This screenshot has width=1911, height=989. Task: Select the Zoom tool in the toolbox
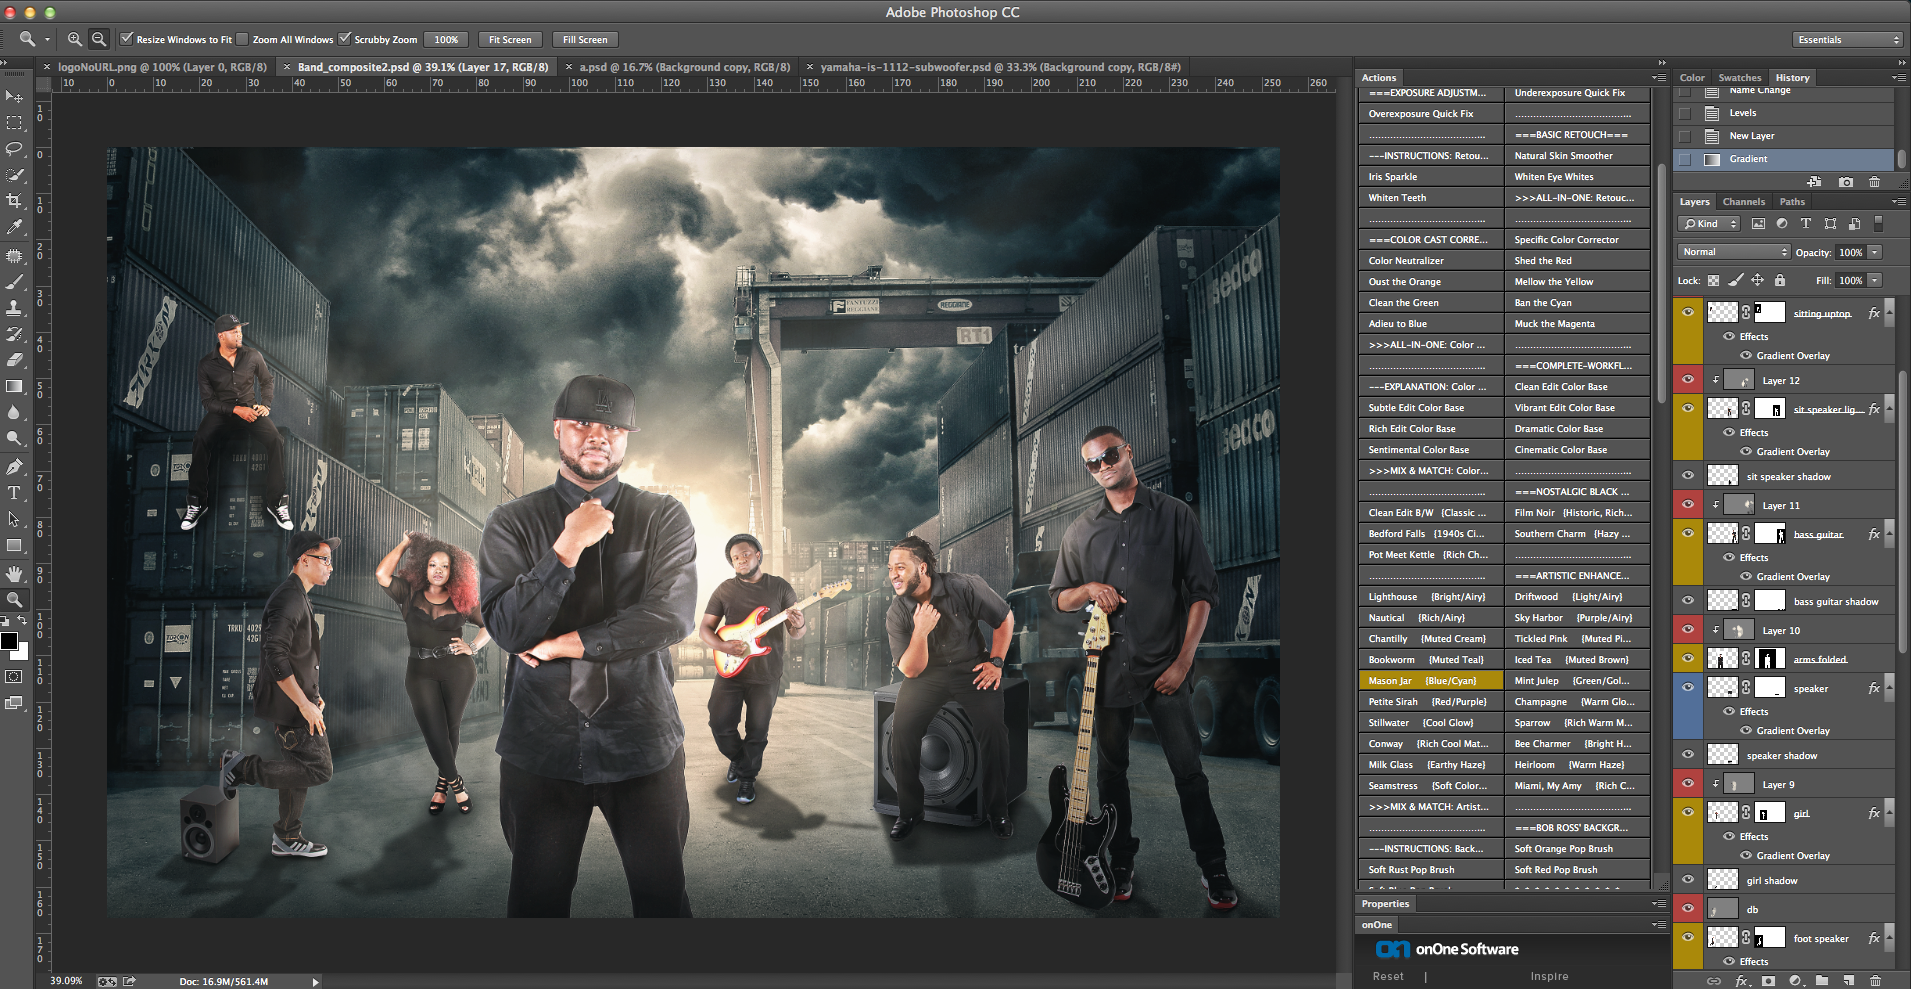coord(14,600)
